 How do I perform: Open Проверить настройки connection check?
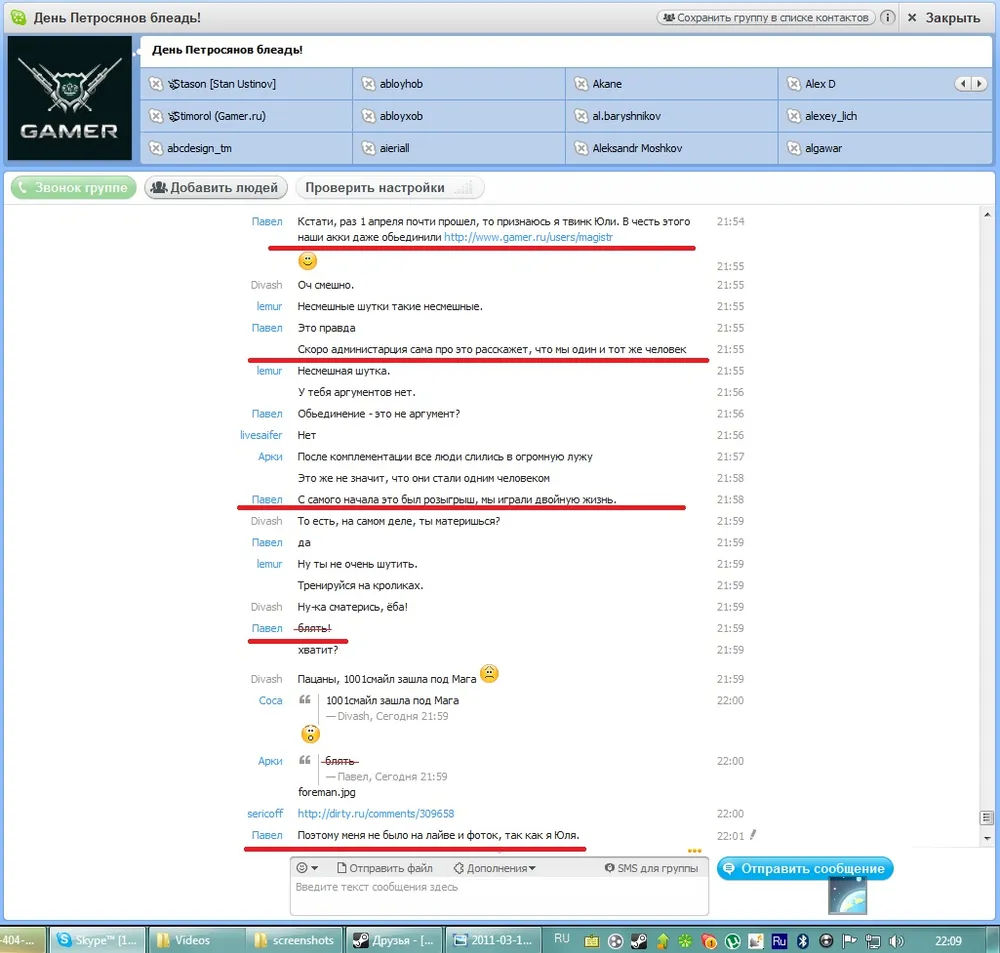(390, 188)
